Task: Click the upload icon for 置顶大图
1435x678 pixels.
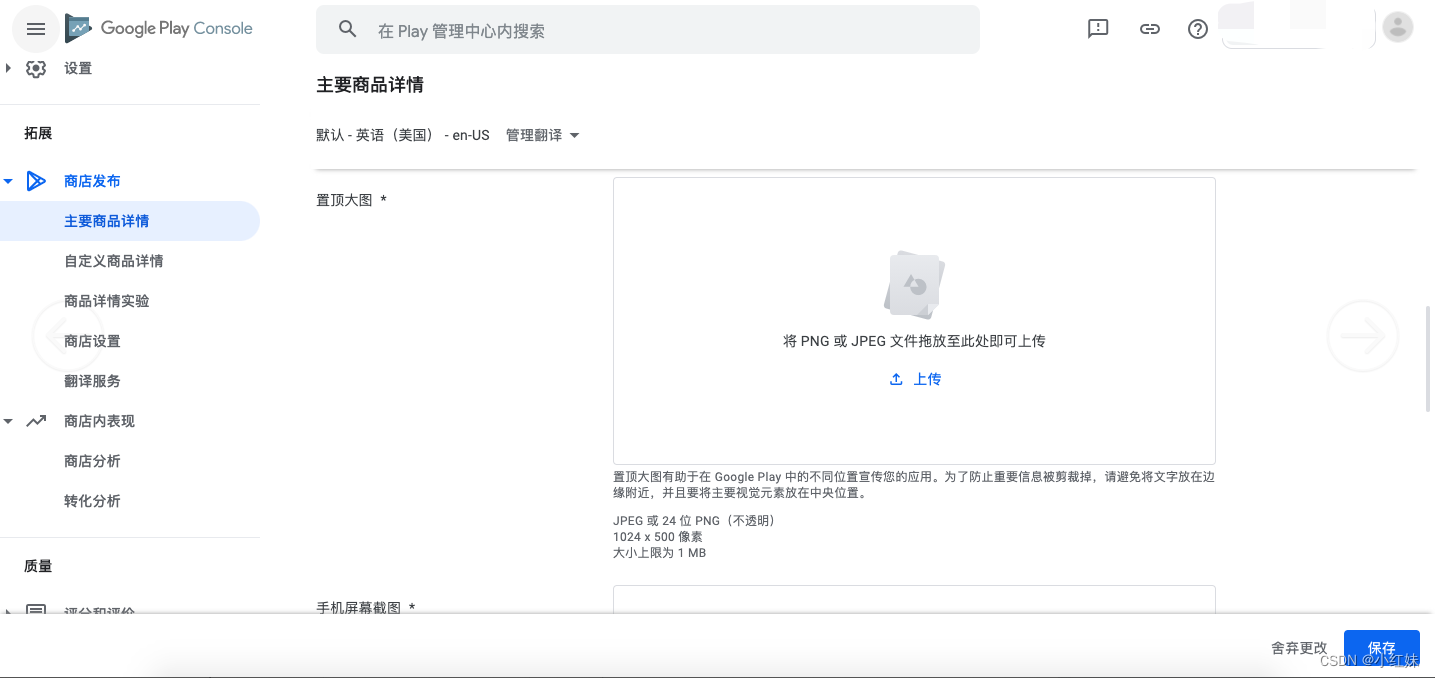Action: (895, 379)
